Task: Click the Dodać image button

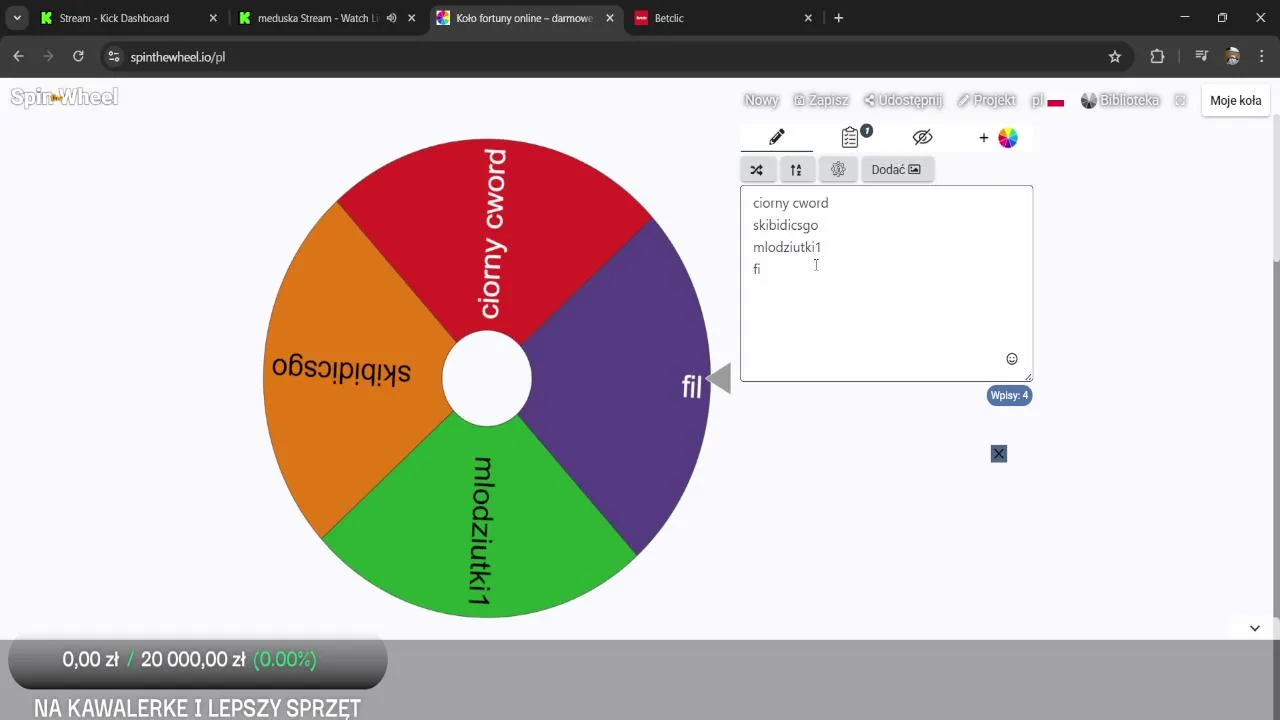Action: [x=896, y=170]
